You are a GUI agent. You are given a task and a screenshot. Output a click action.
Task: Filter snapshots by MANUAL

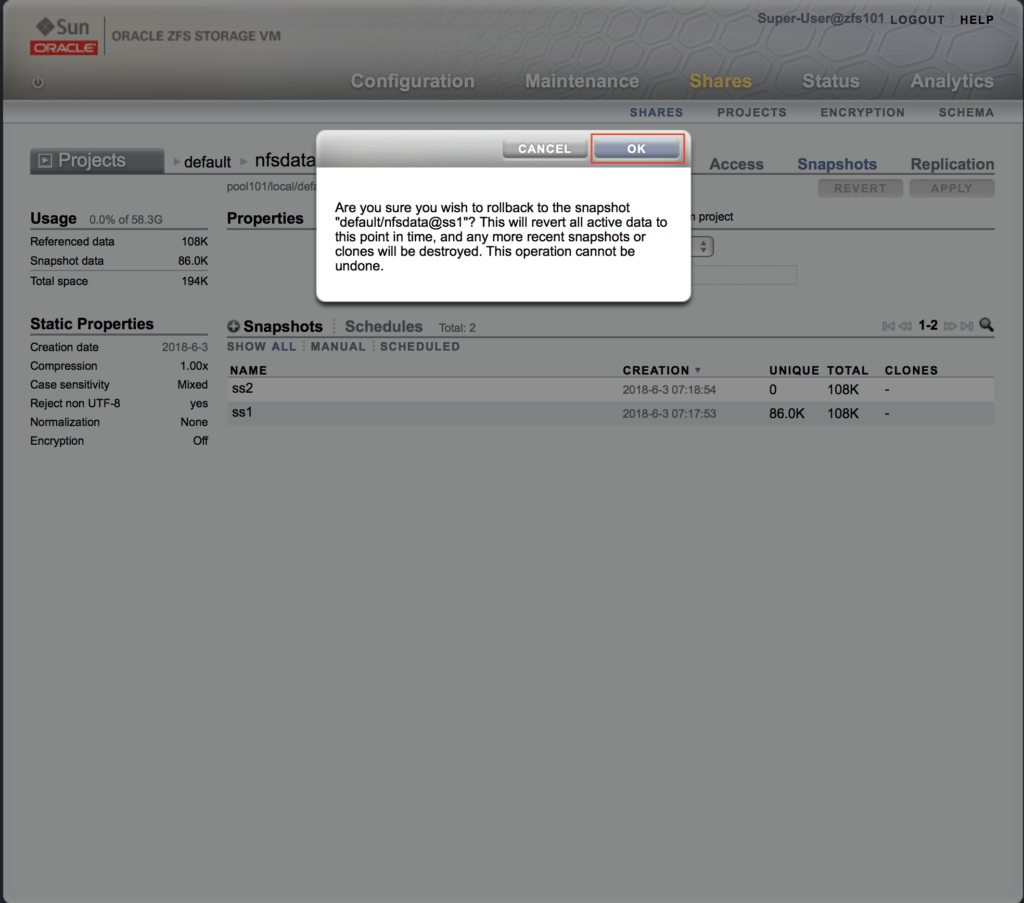(x=338, y=347)
